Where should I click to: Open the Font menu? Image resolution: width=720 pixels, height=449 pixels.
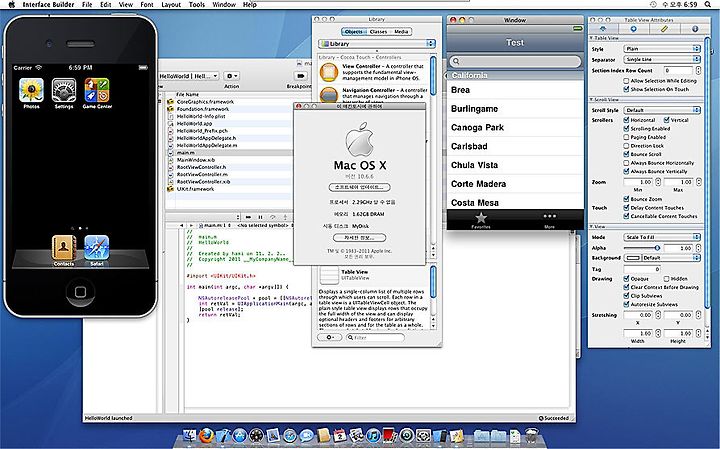point(147,4)
